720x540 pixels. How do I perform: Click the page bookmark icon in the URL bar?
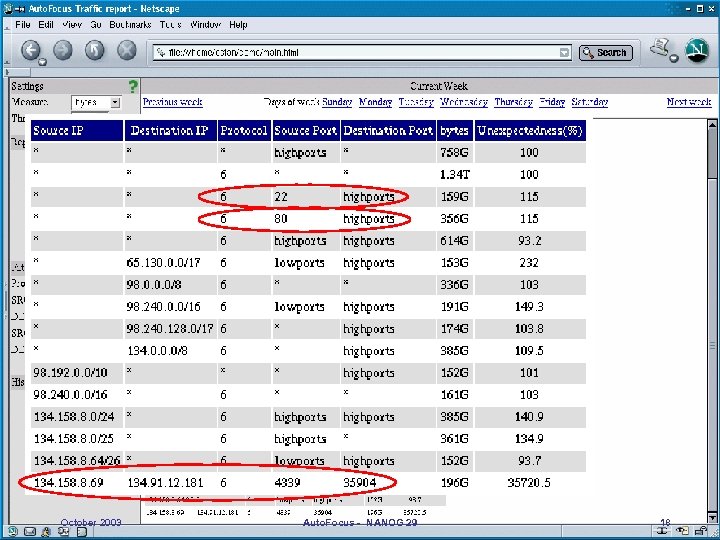[160, 53]
